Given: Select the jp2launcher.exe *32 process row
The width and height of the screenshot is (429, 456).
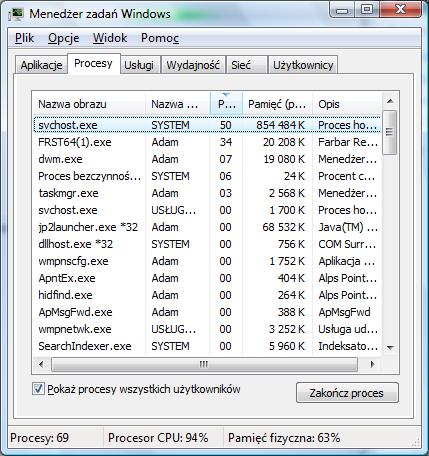Looking at the screenshot, I should [207, 227].
